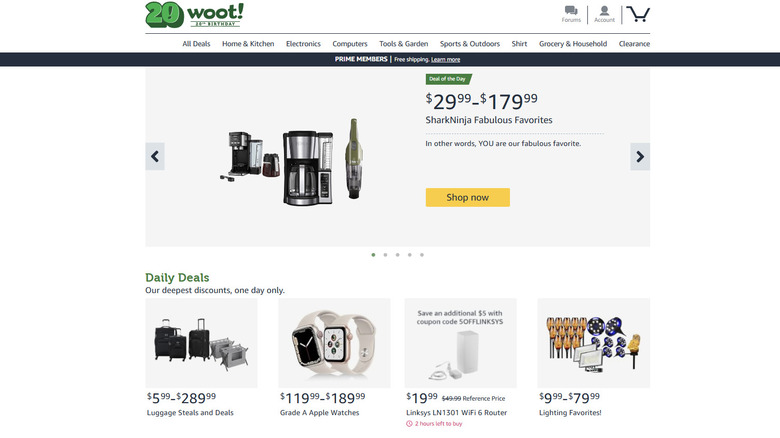The height and width of the screenshot is (438, 780).
Task: Open the Home & Kitchen category menu
Action: (x=248, y=44)
